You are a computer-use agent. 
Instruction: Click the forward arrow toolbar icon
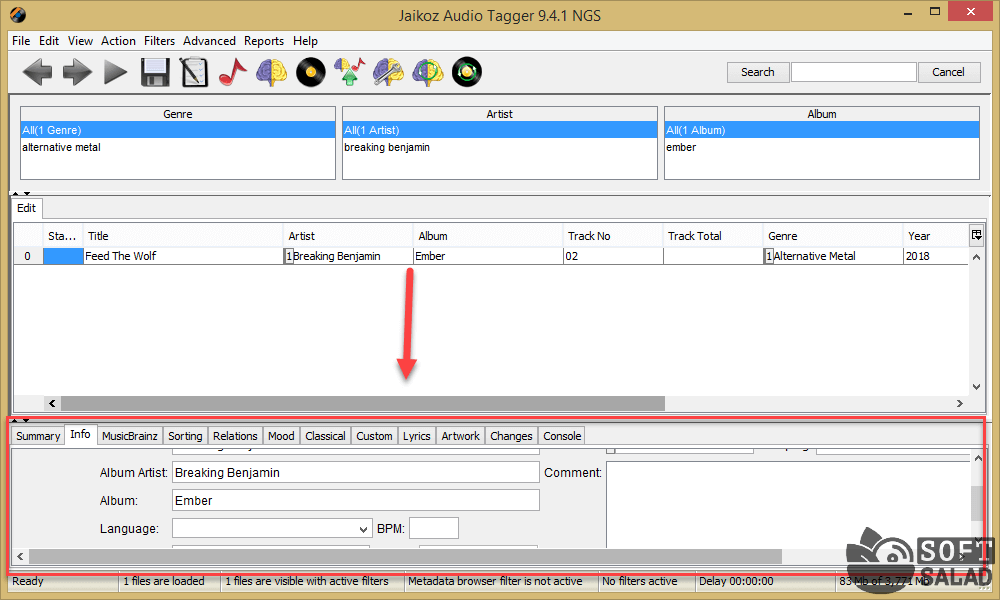click(77, 72)
